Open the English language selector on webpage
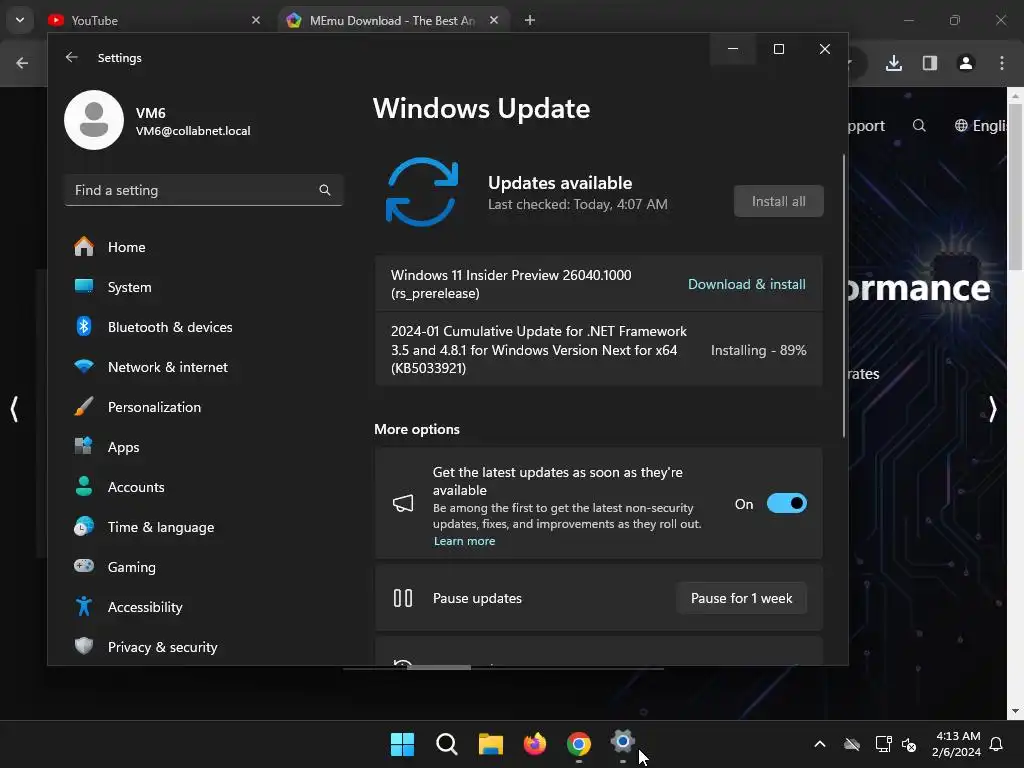This screenshot has height=768, width=1024. point(982,125)
